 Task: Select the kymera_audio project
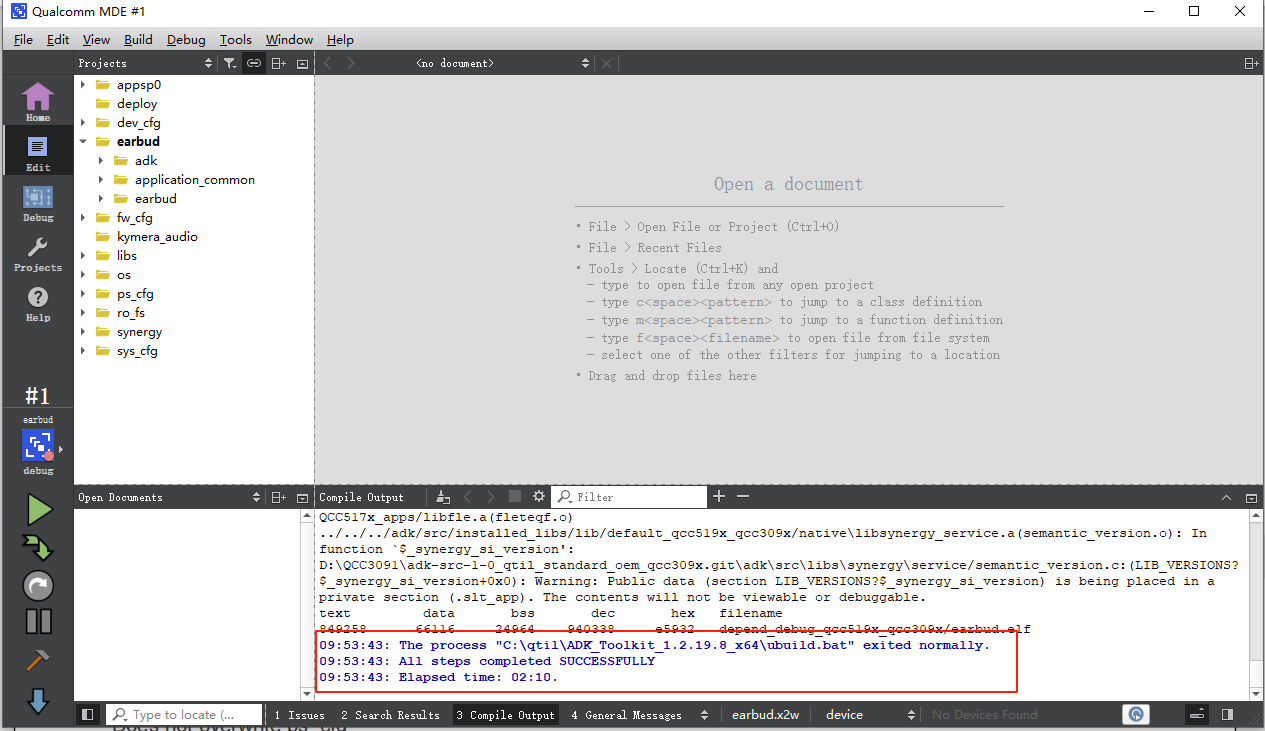[x=157, y=237]
